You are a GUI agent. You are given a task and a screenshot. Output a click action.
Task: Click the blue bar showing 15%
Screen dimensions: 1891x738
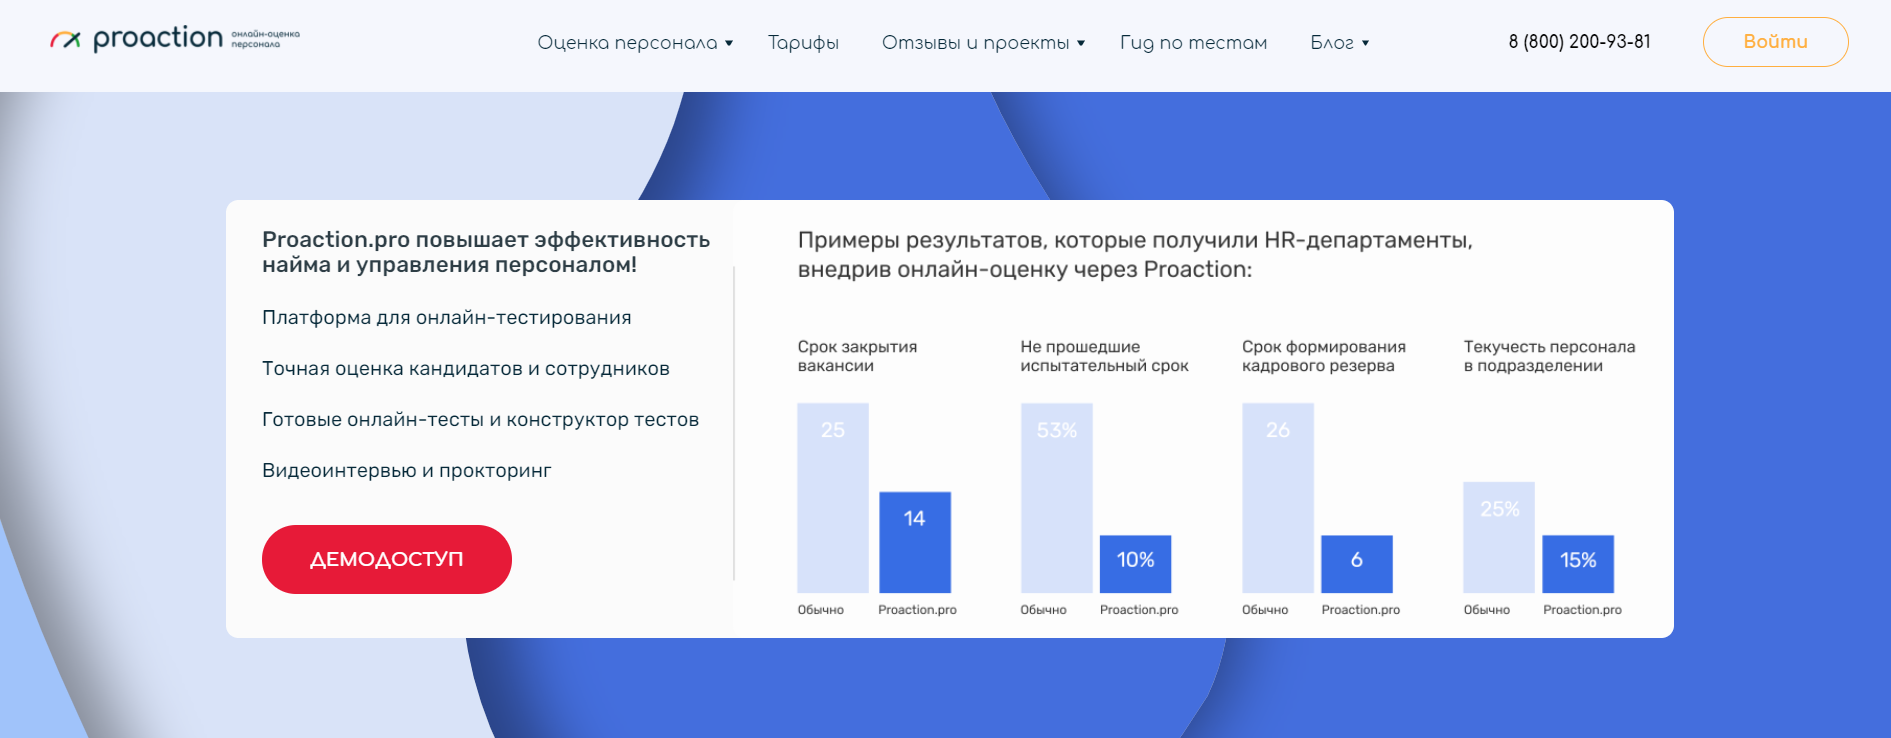1578,564
